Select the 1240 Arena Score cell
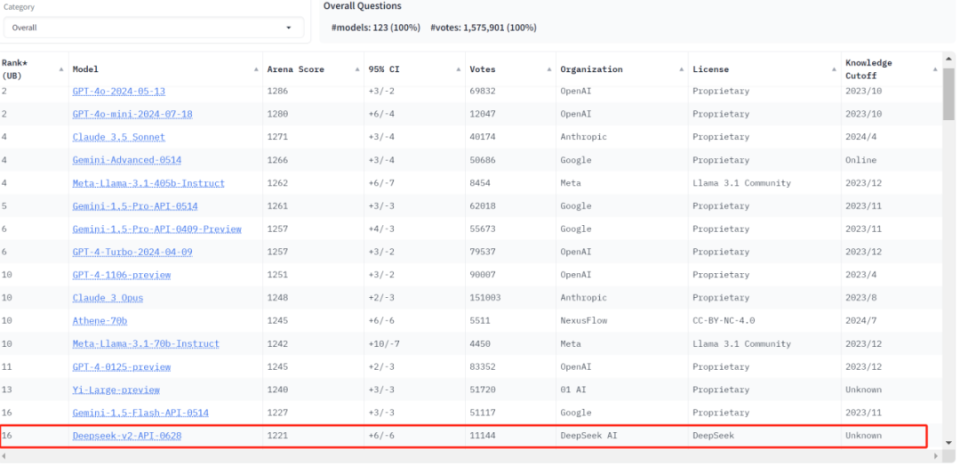Screen dimensions: 960x466 click(277, 389)
